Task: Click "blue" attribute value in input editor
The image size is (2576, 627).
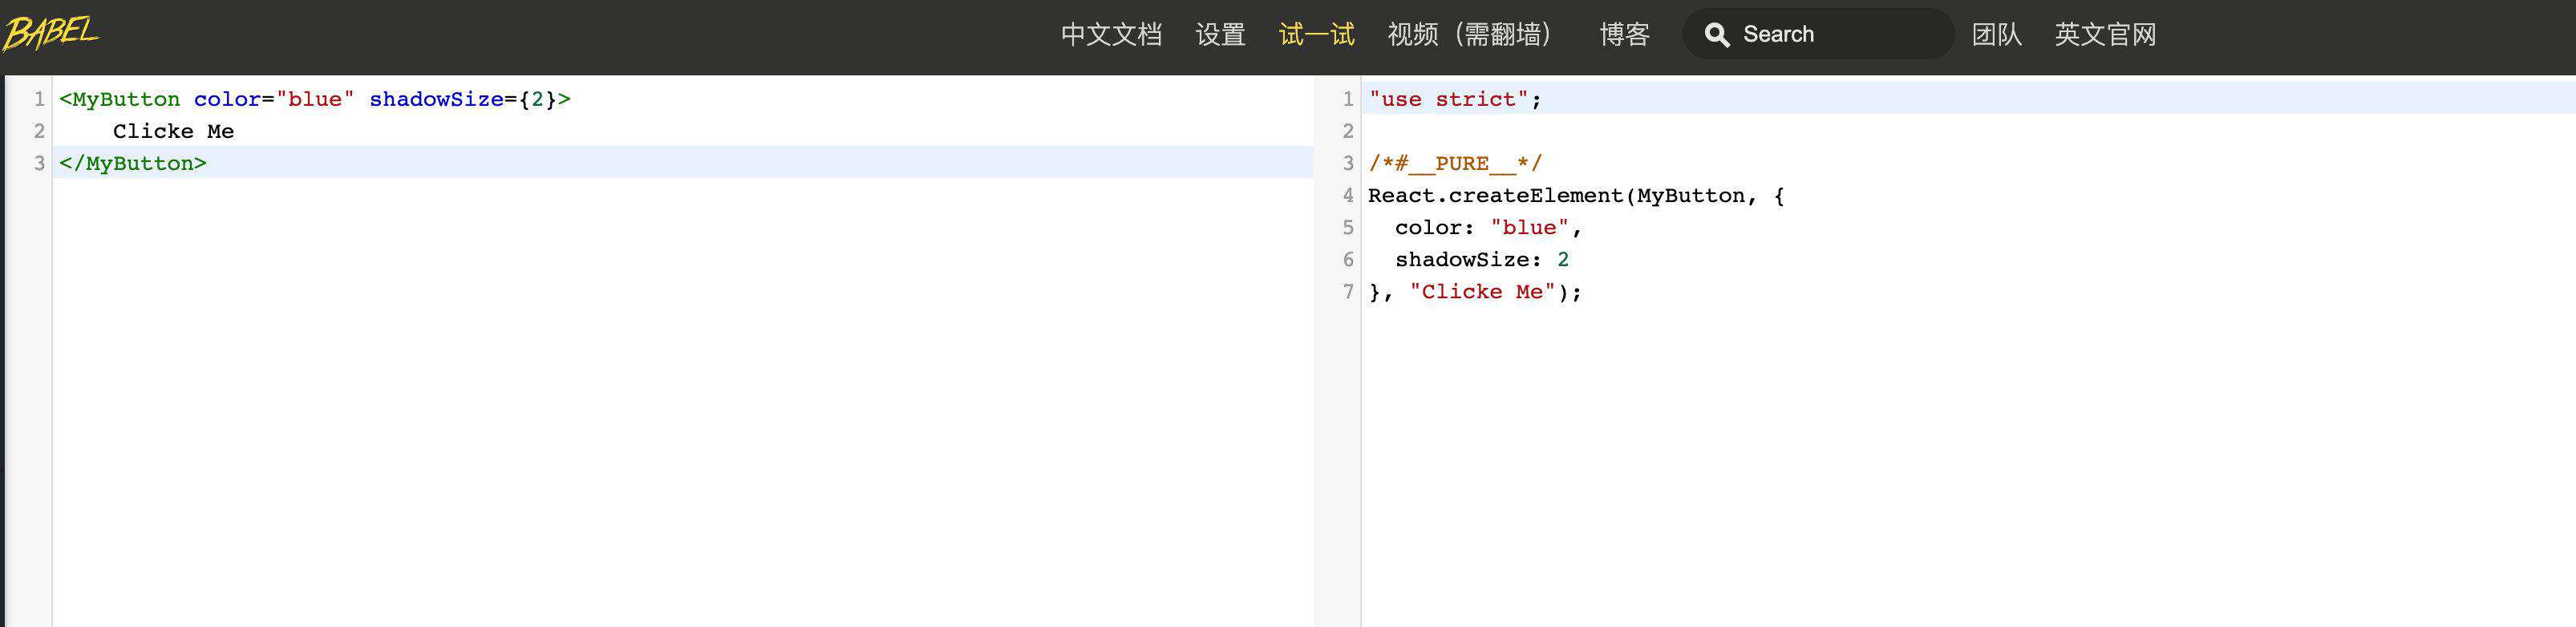Action: [315, 99]
